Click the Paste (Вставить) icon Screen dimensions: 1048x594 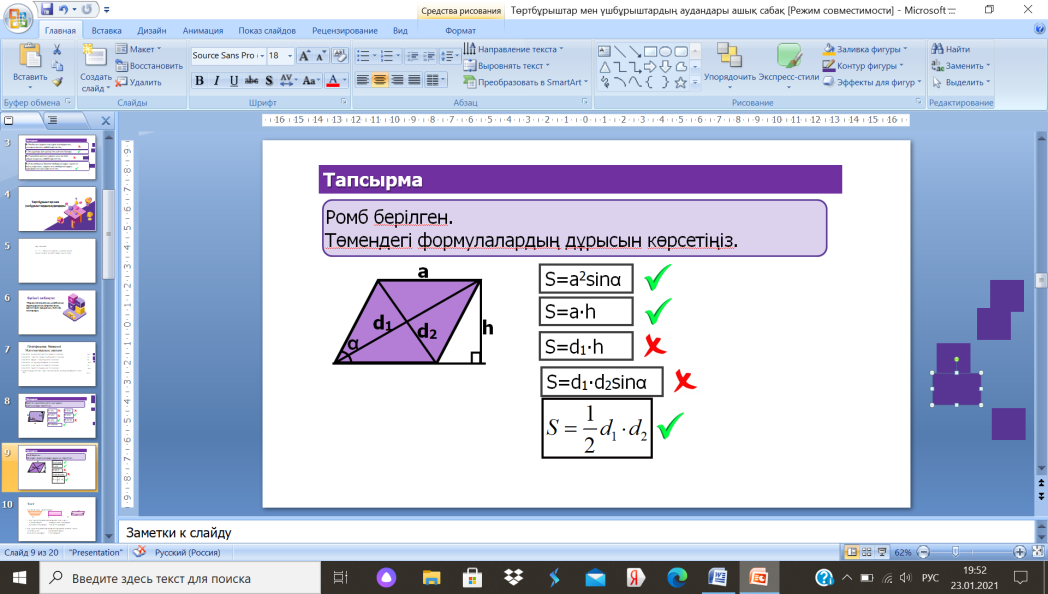[x=30, y=57]
